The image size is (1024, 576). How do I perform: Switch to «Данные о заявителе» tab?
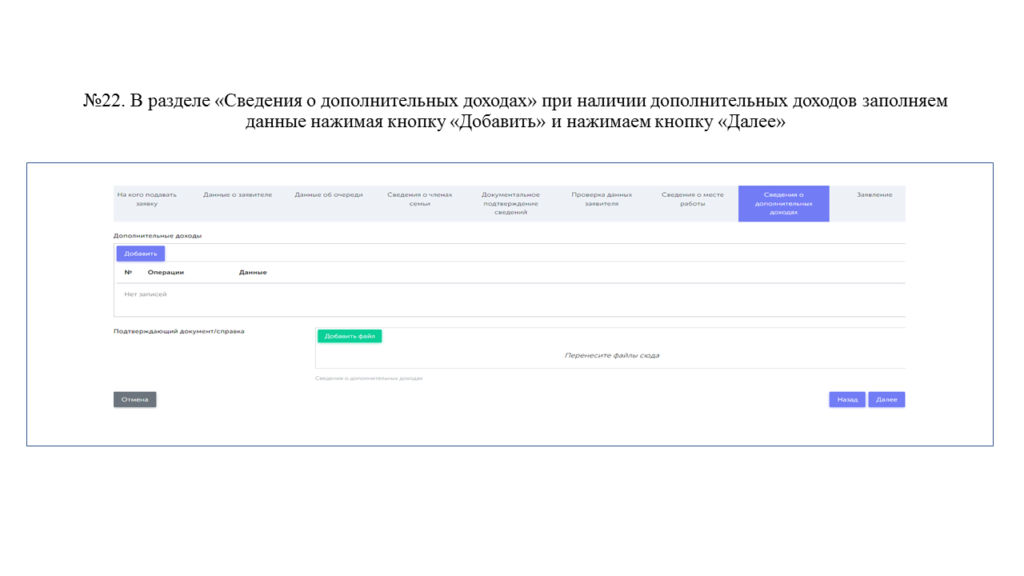237,195
